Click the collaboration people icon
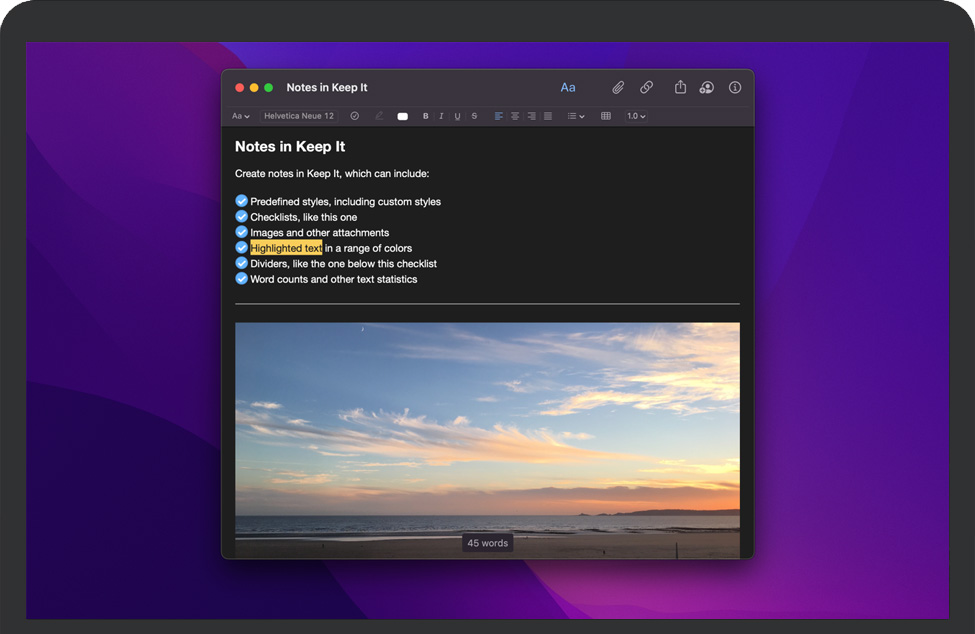The image size is (975, 634). click(707, 88)
